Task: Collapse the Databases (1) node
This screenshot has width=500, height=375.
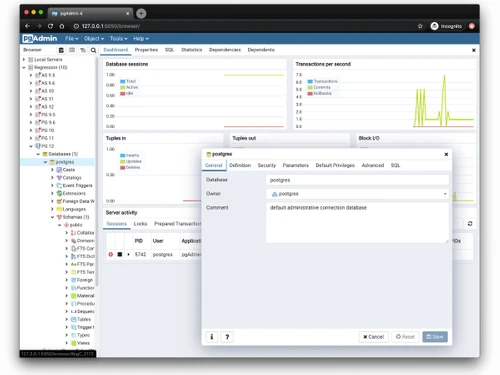Action: [38, 154]
